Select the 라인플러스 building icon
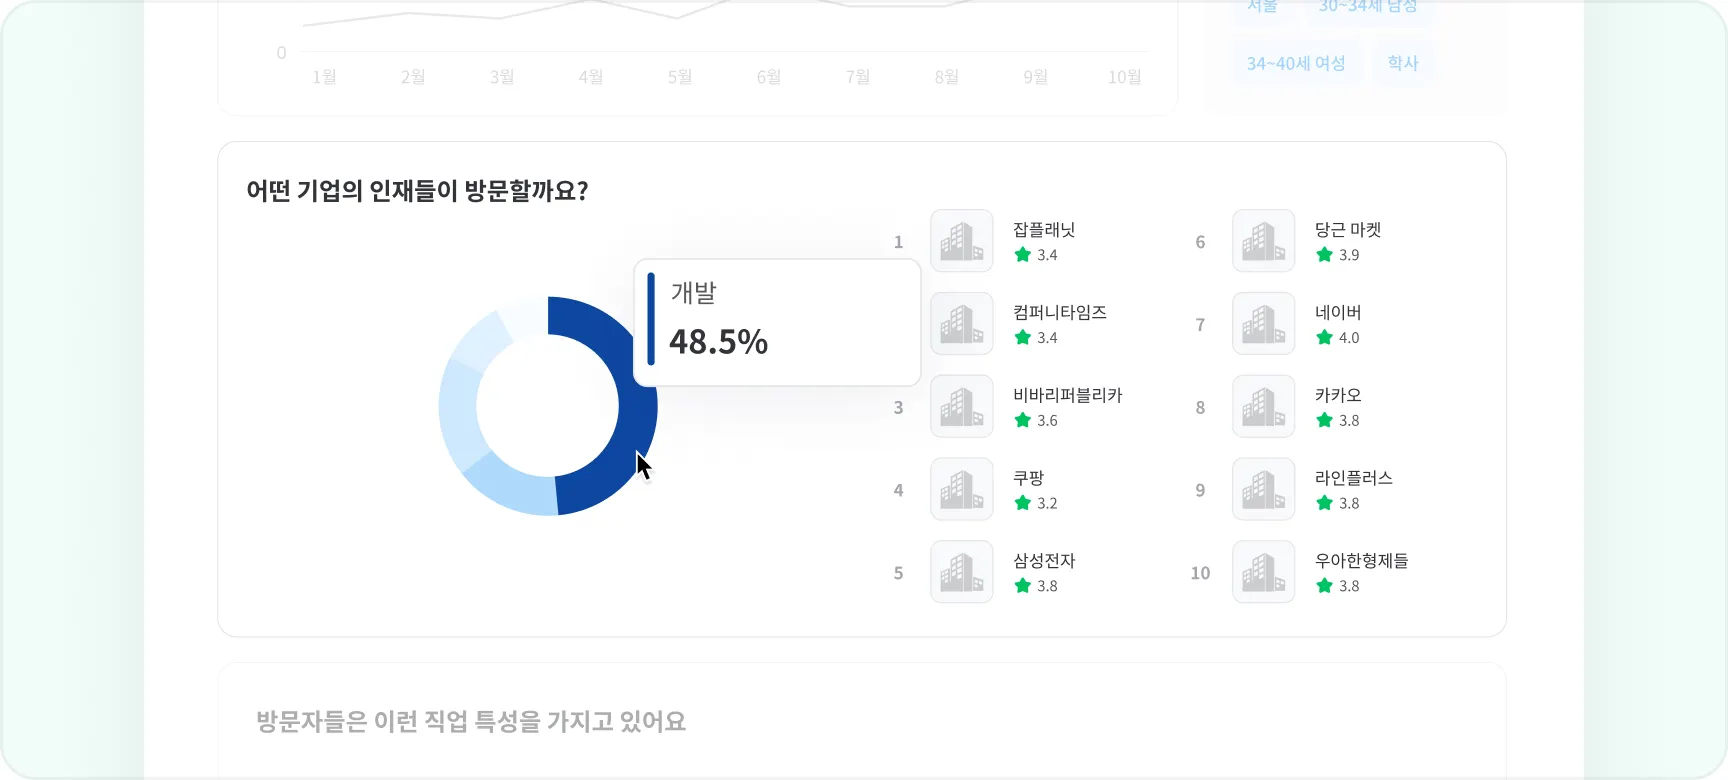The height and width of the screenshot is (780, 1728). coord(1264,490)
